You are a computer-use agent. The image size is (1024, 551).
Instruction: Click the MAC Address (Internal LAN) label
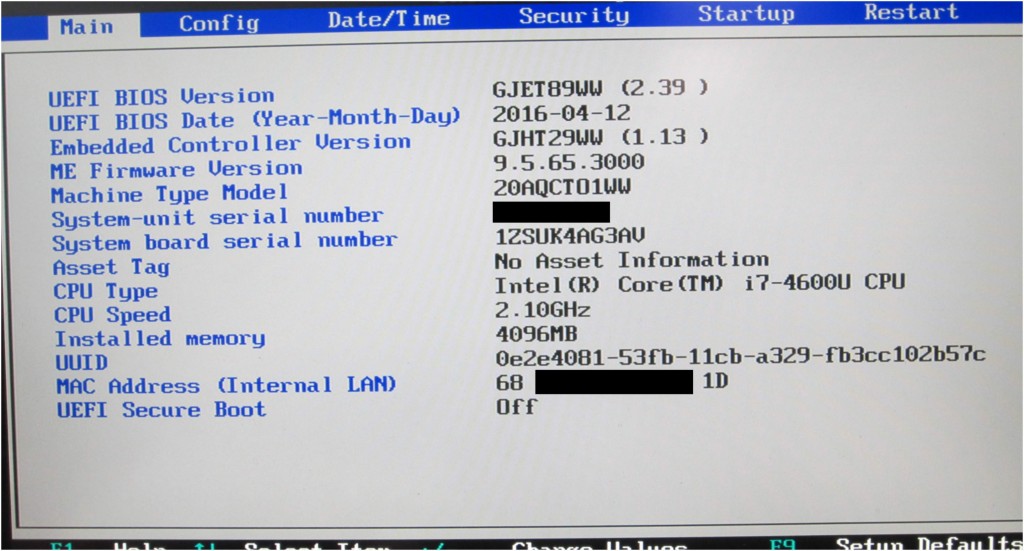[x=227, y=385]
